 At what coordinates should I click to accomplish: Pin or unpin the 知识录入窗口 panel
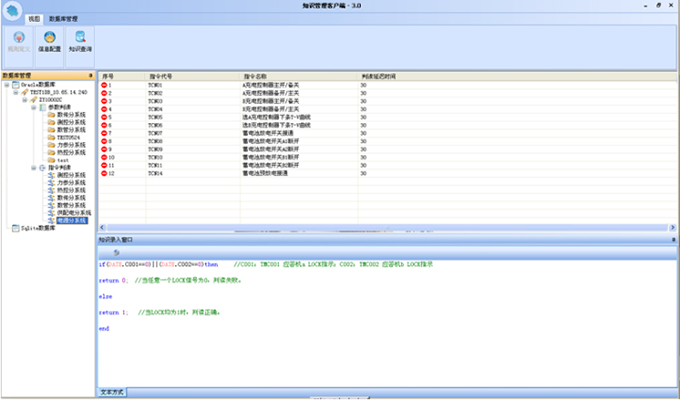[673, 239]
